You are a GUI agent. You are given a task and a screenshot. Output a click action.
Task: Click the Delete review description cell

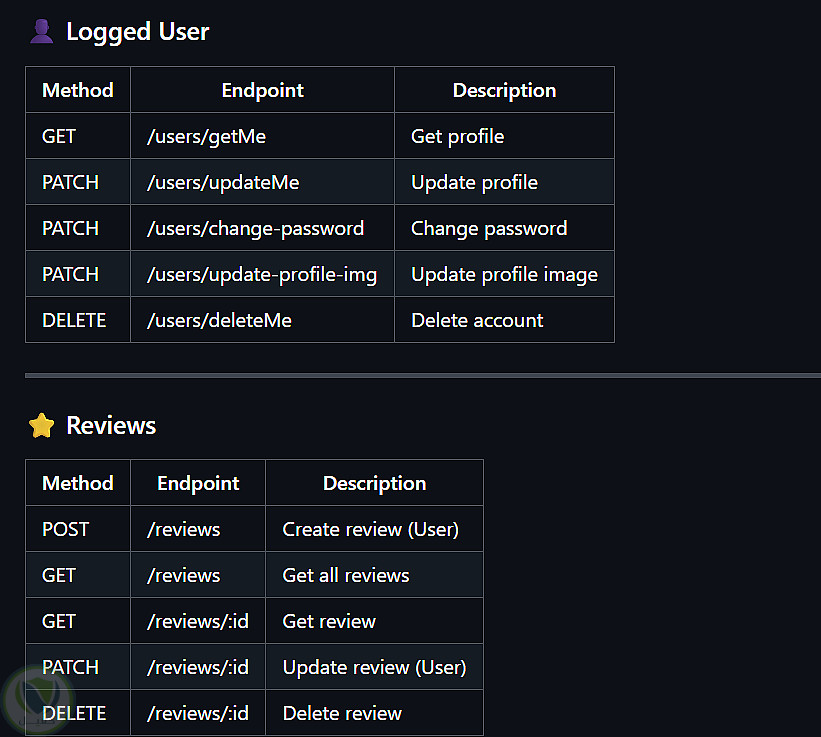pyautogui.click(x=342, y=713)
